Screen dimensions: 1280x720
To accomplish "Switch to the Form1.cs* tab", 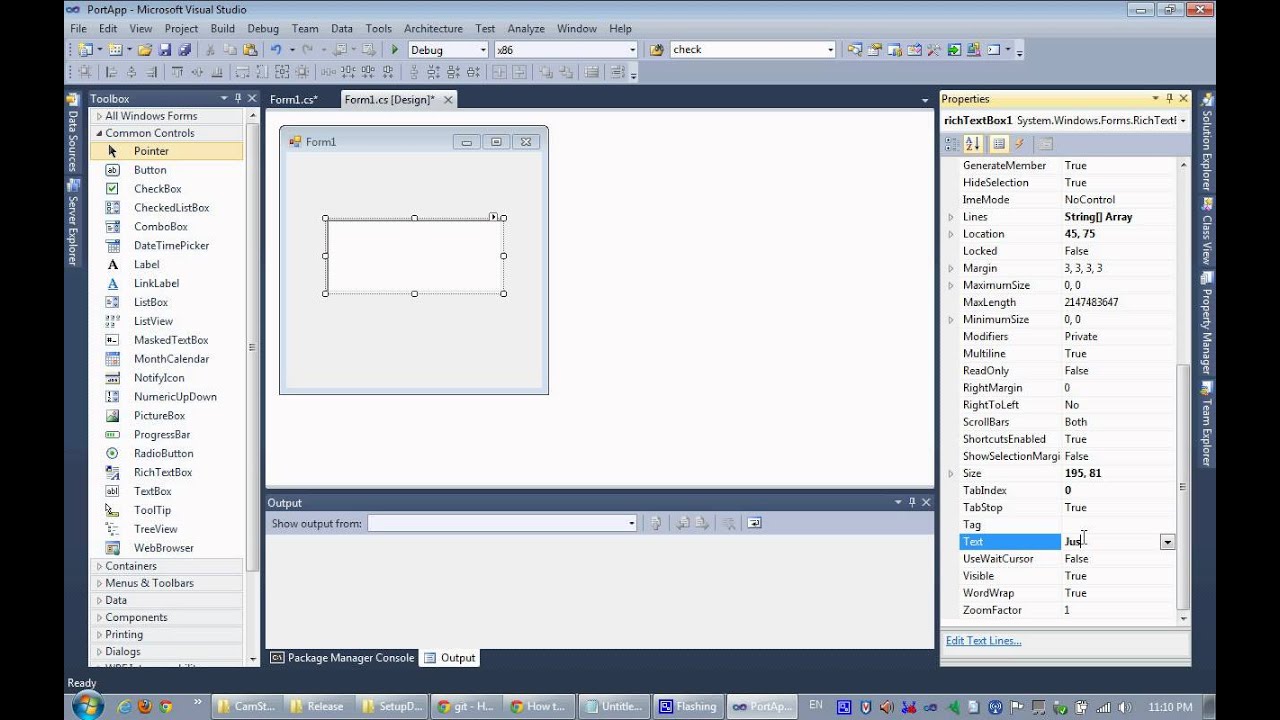I will (x=294, y=99).
